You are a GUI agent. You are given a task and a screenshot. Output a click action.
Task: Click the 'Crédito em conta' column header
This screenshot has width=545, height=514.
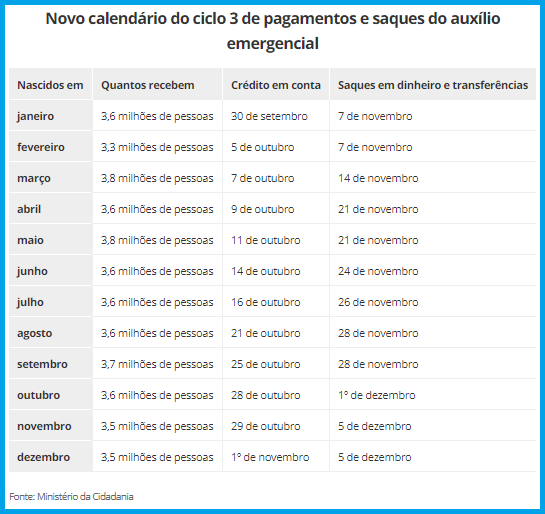point(276,85)
